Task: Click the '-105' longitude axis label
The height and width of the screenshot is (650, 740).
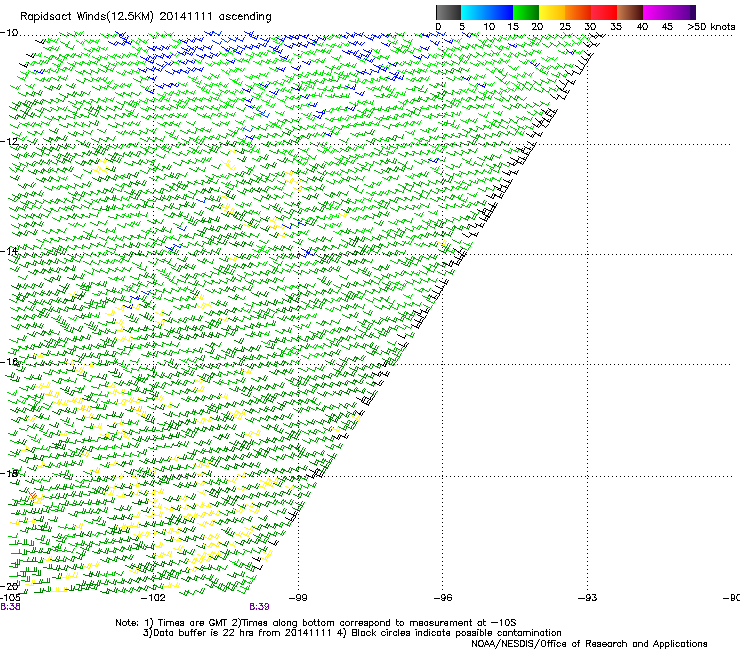Action: click(10, 598)
